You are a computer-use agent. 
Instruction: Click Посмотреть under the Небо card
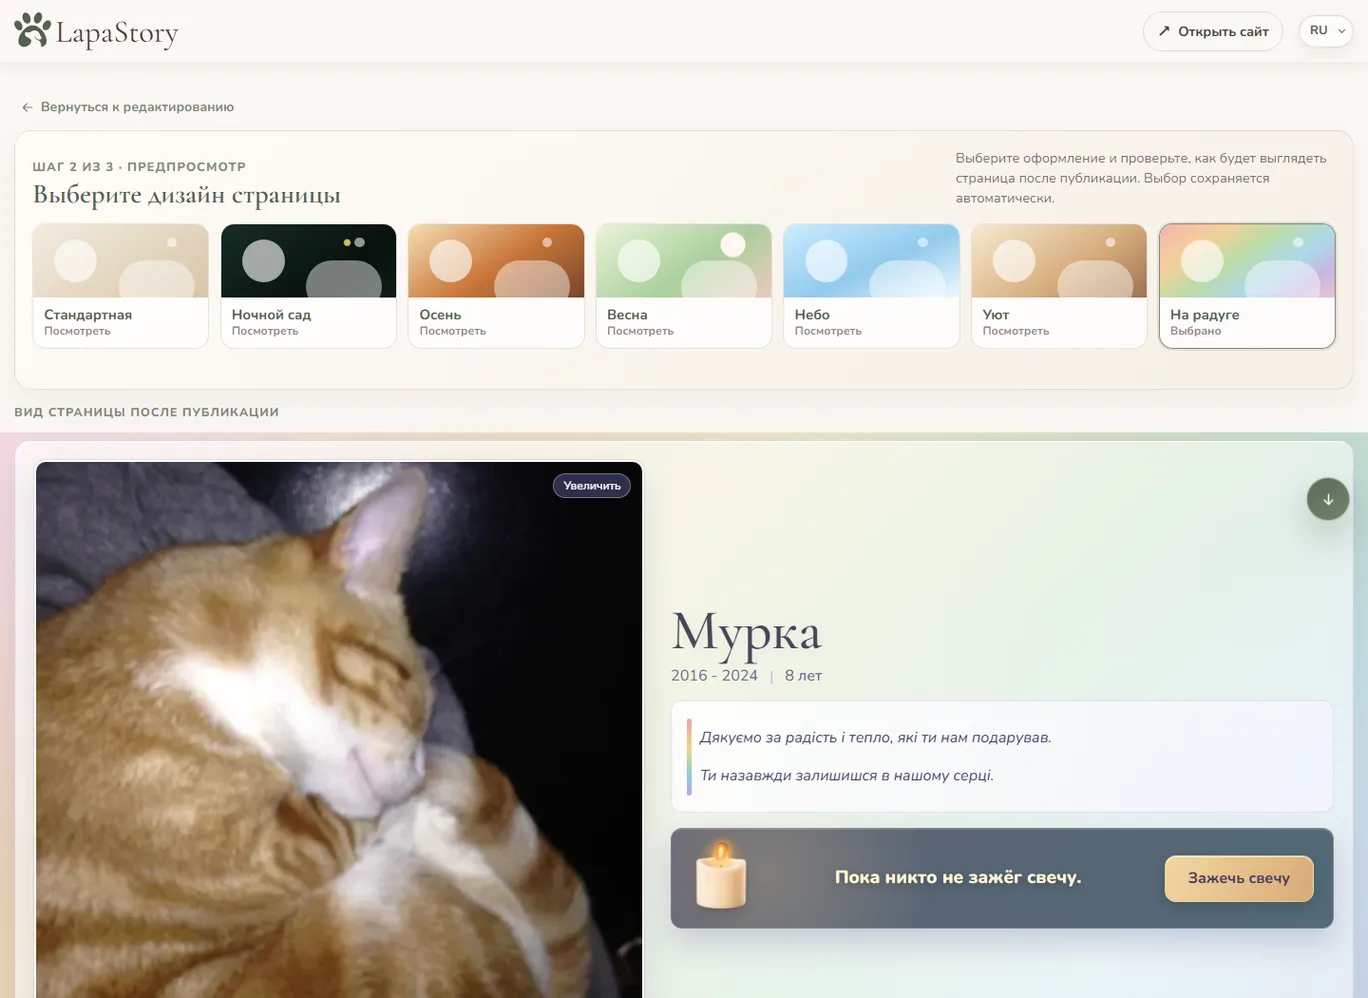828,331
